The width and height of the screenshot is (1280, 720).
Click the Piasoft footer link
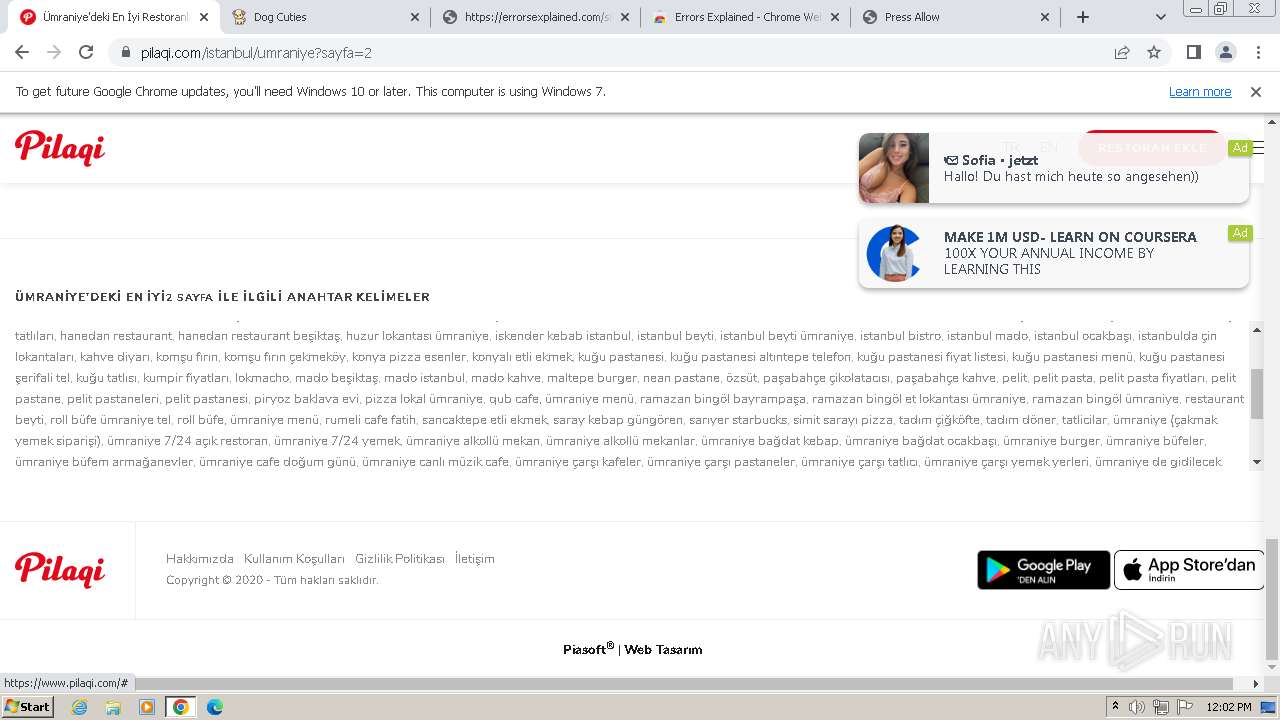[x=588, y=649]
